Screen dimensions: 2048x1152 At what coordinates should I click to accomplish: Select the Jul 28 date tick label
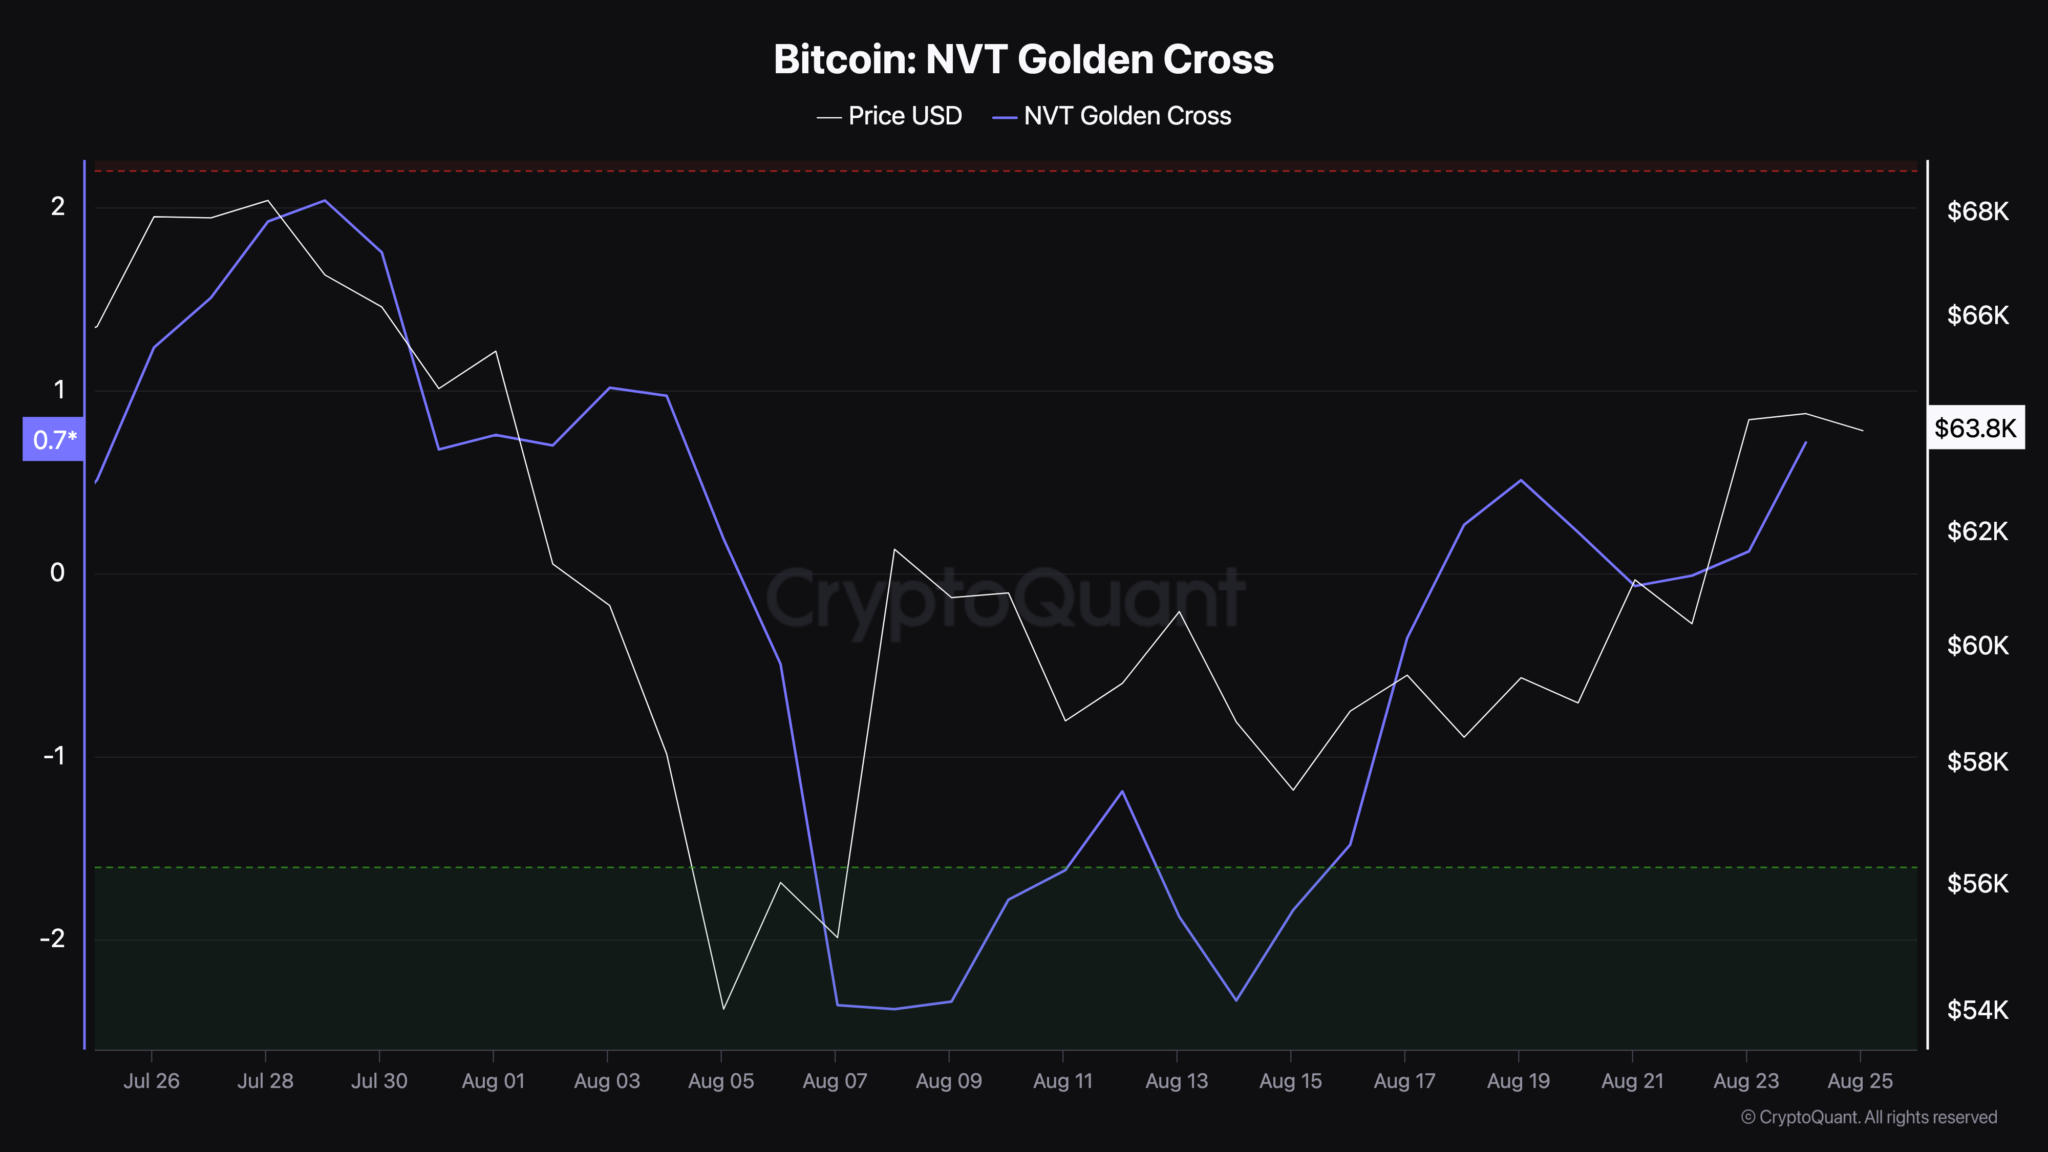[265, 1081]
